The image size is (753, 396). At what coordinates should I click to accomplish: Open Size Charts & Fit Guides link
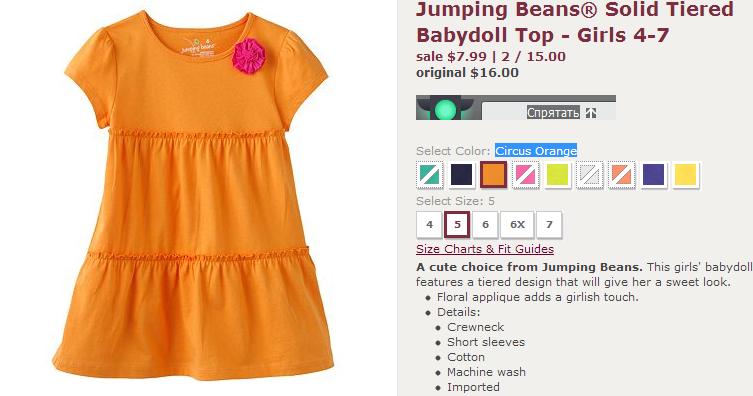pos(485,249)
